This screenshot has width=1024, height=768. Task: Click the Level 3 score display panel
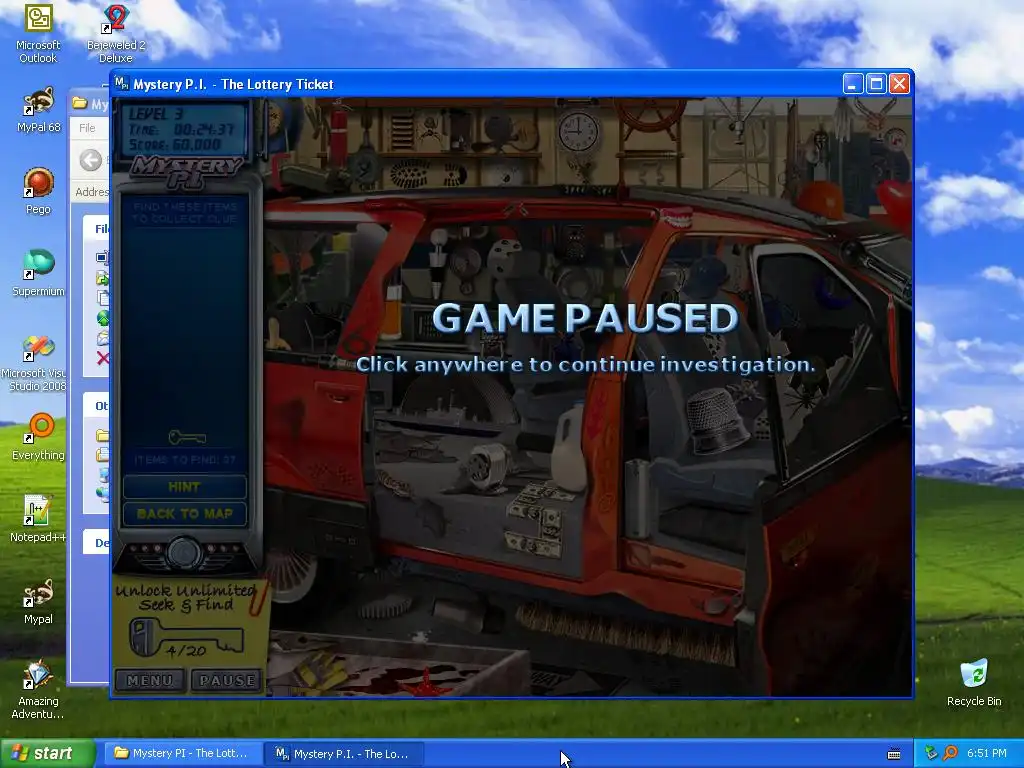(x=184, y=128)
